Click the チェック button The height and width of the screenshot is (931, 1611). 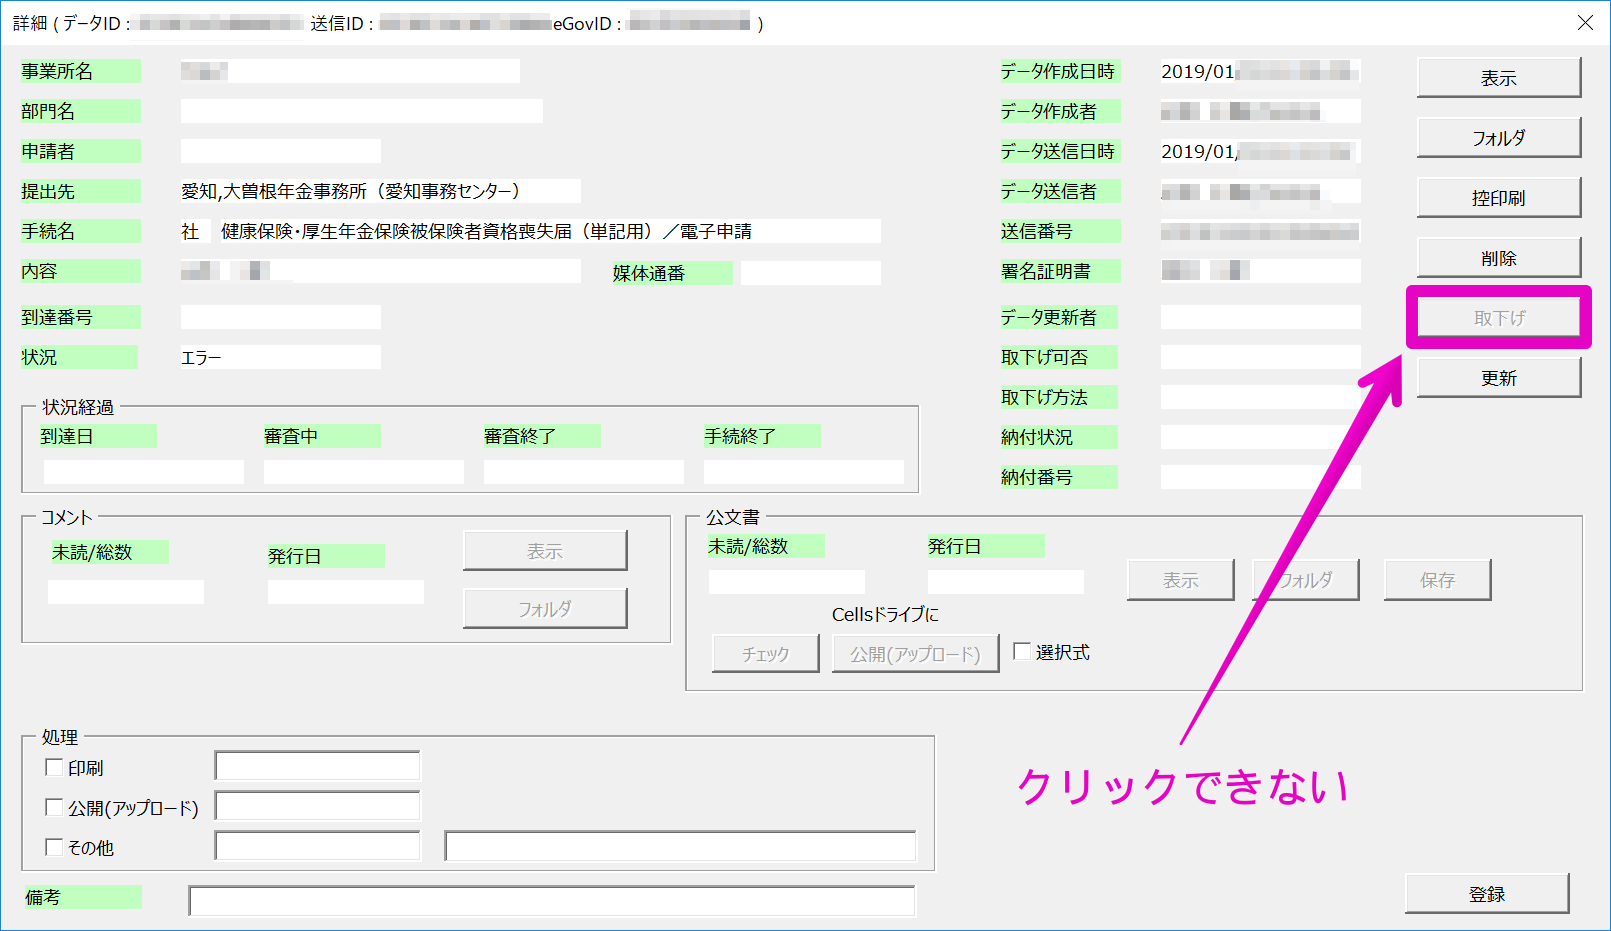(x=766, y=654)
